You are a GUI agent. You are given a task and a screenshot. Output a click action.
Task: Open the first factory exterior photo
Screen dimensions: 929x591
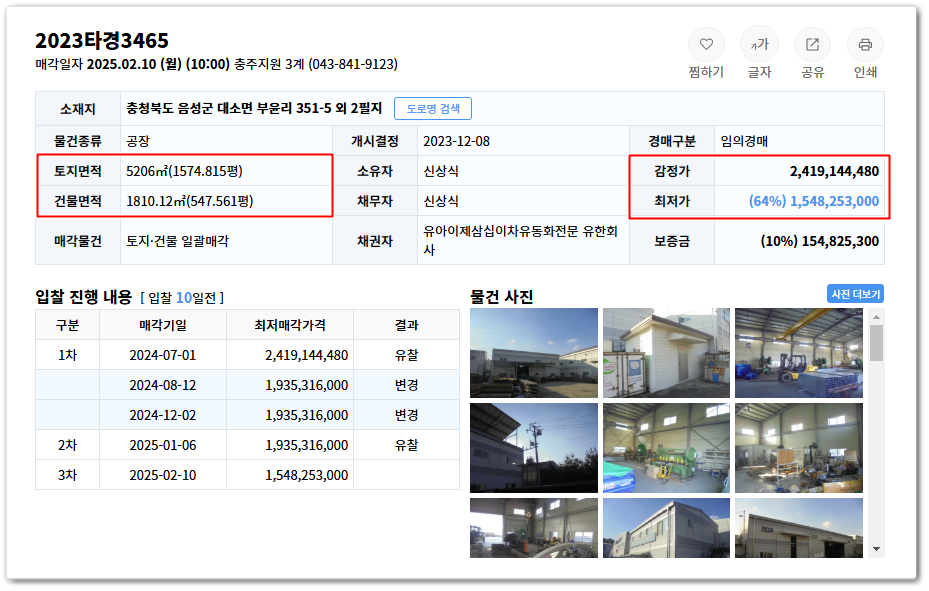[534, 352]
